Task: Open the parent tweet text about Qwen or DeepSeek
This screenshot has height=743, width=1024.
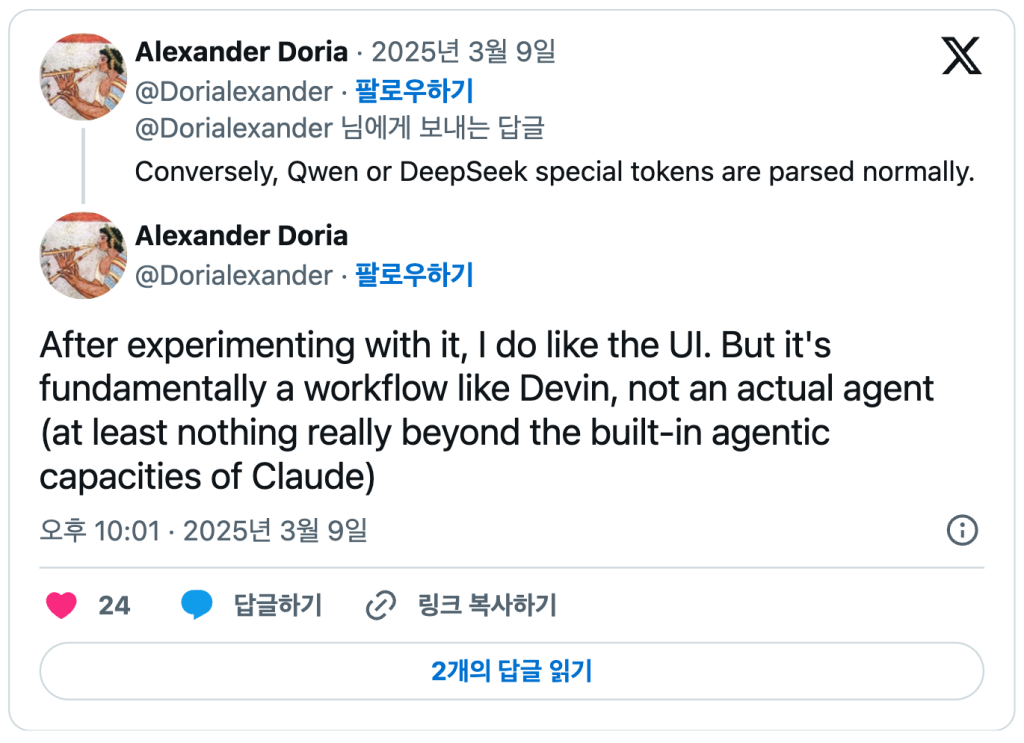Action: click(554, 172)
